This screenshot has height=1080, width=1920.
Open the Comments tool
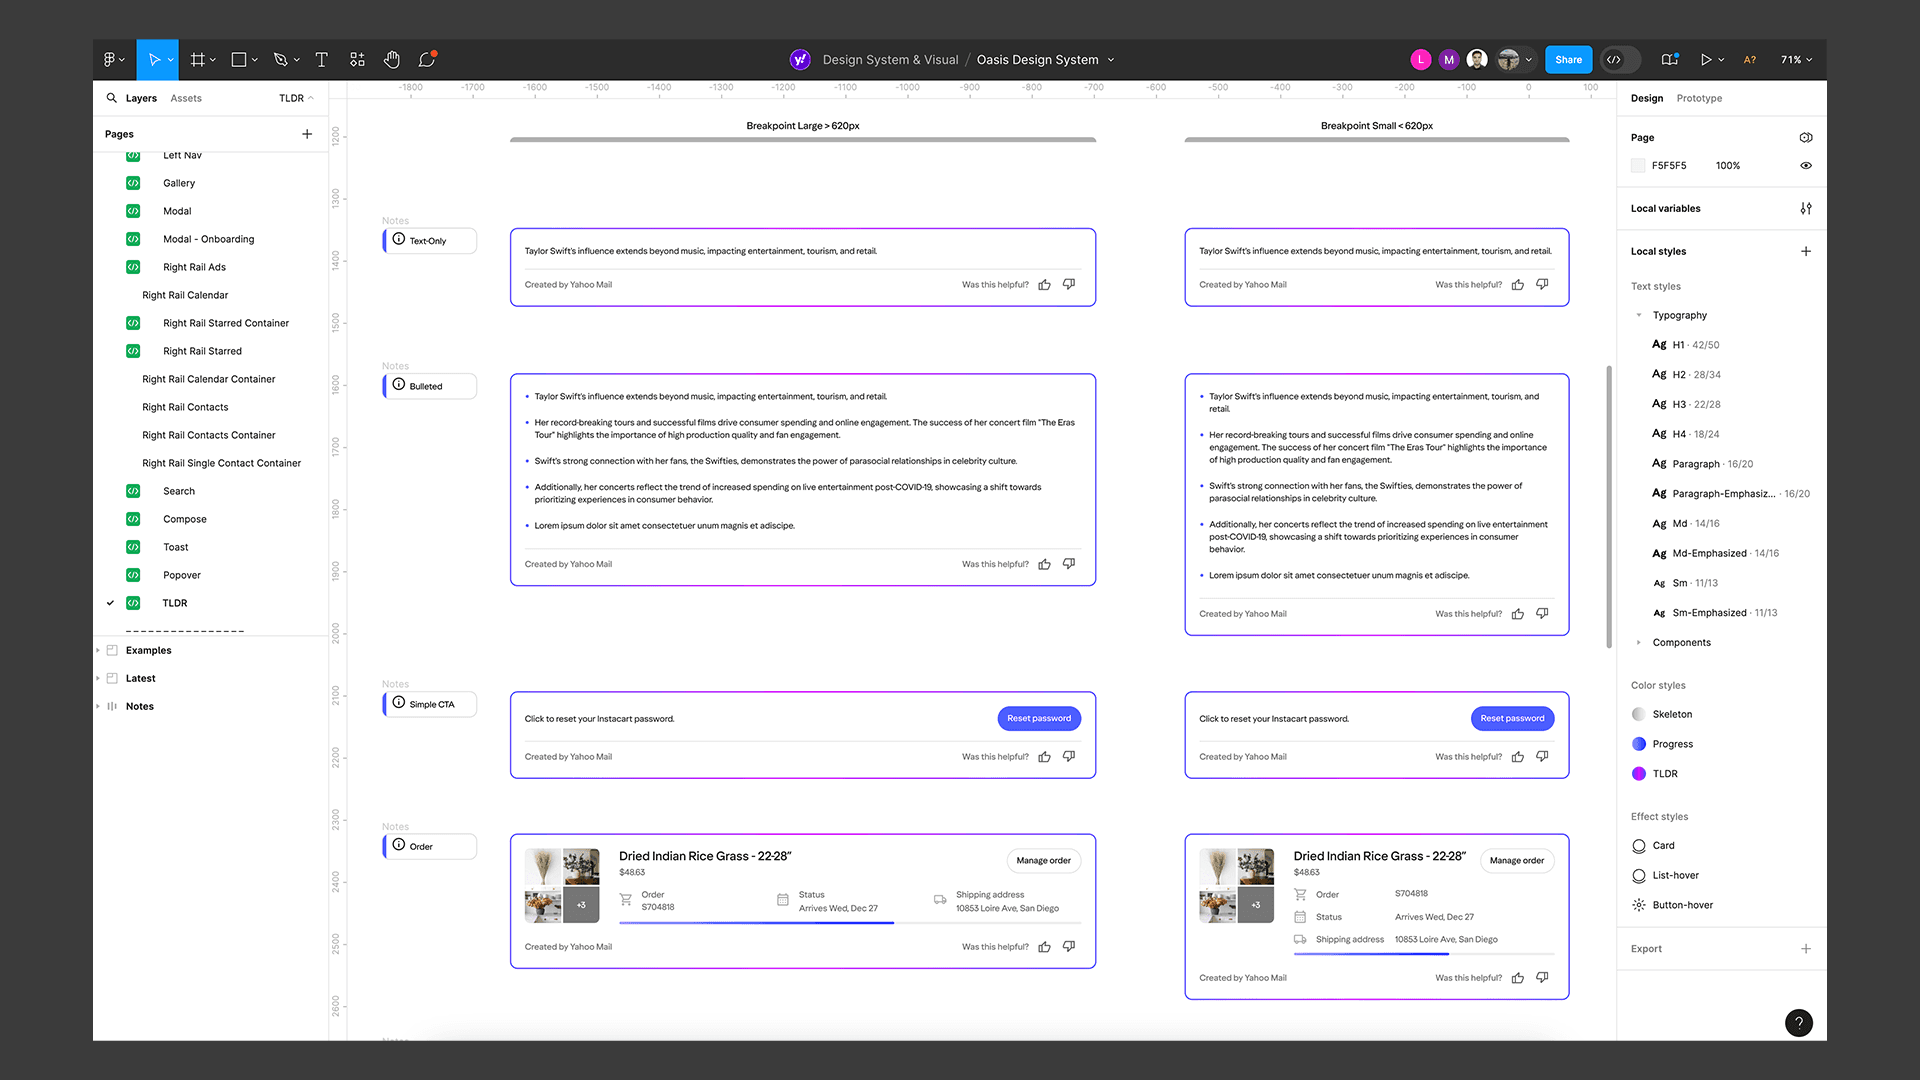427,60
